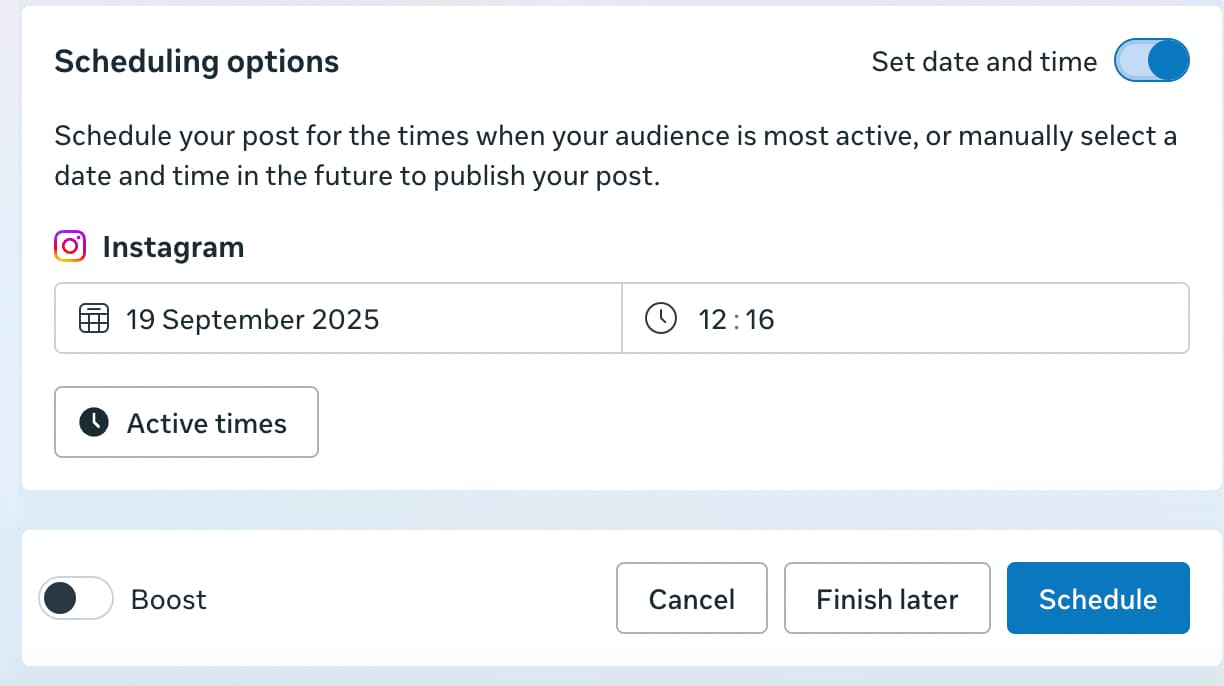Open the 19 September 2025 date picker

click(x=253, y=320)
